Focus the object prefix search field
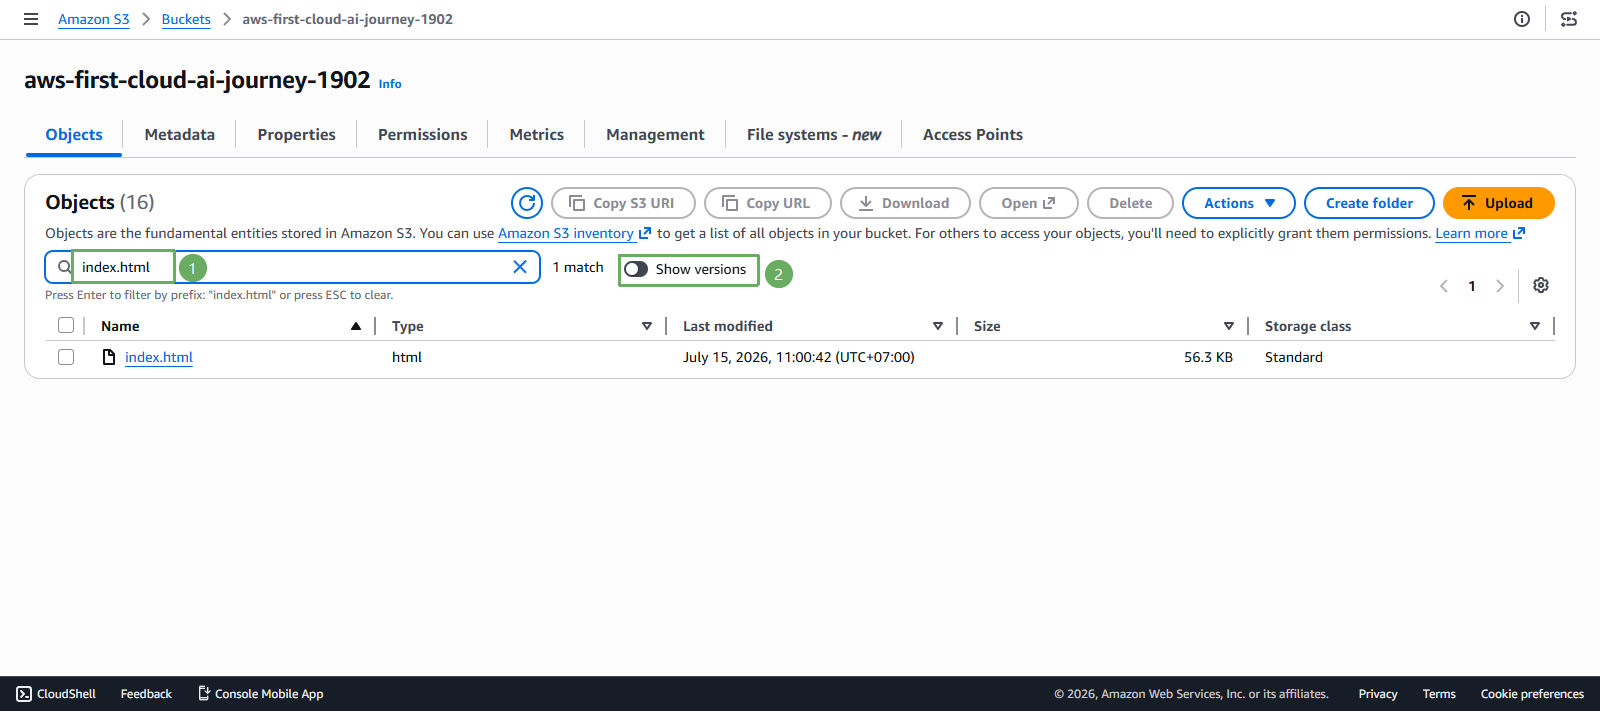The height and width of the screenshot is (711, 1600). tap(293, 267)
